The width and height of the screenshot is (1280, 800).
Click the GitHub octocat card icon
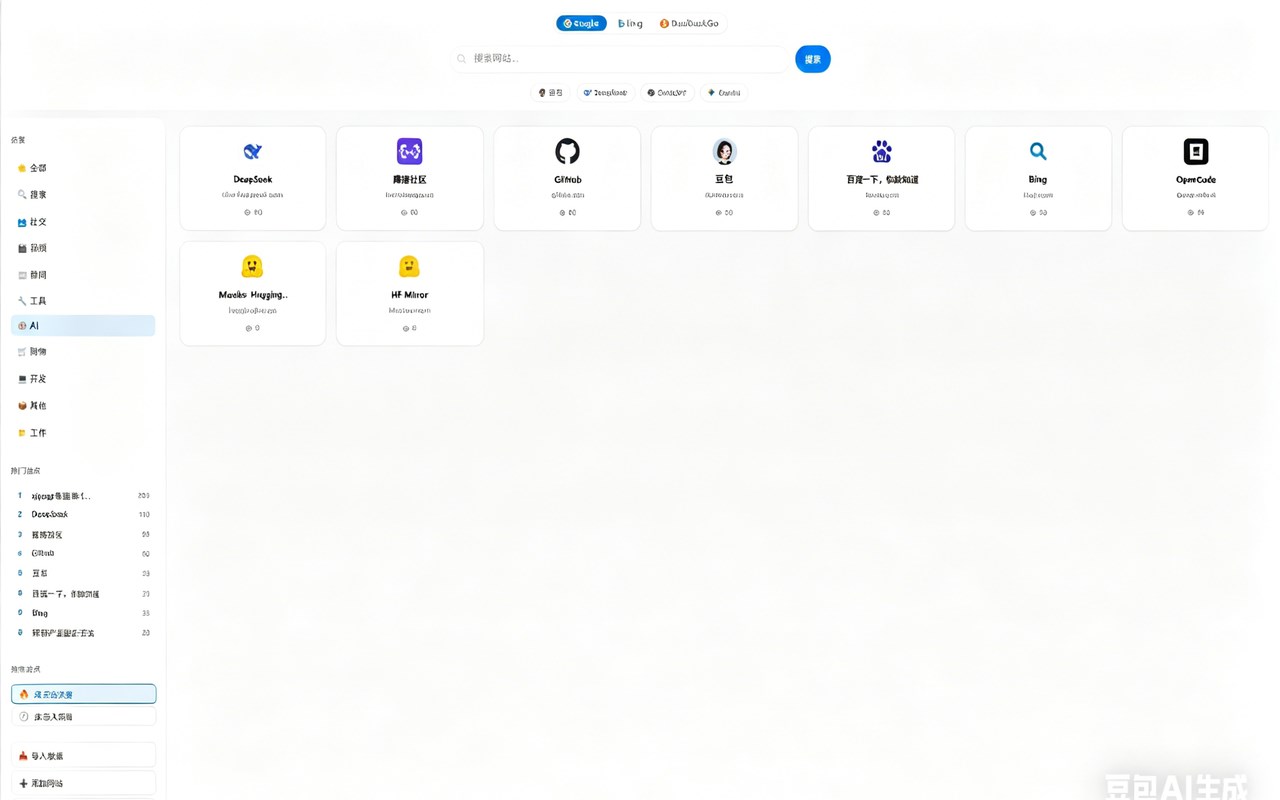[567, 151]
